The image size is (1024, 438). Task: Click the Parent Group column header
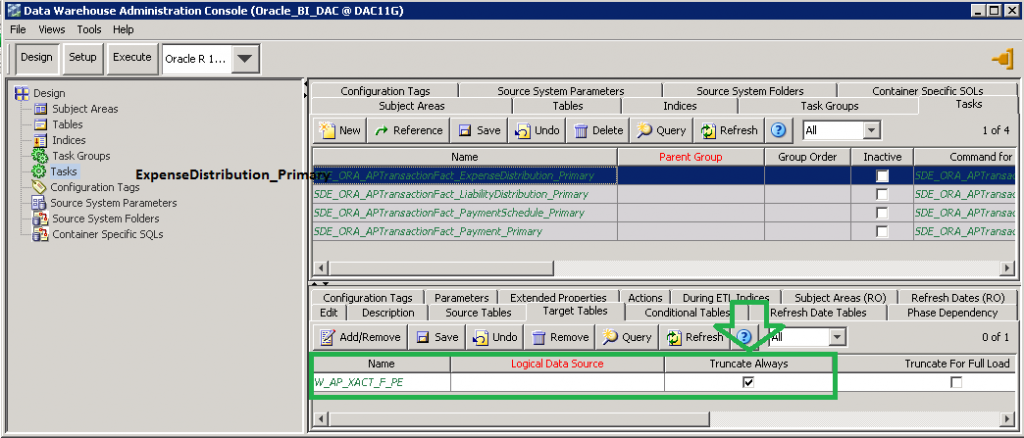pos(690,157)
